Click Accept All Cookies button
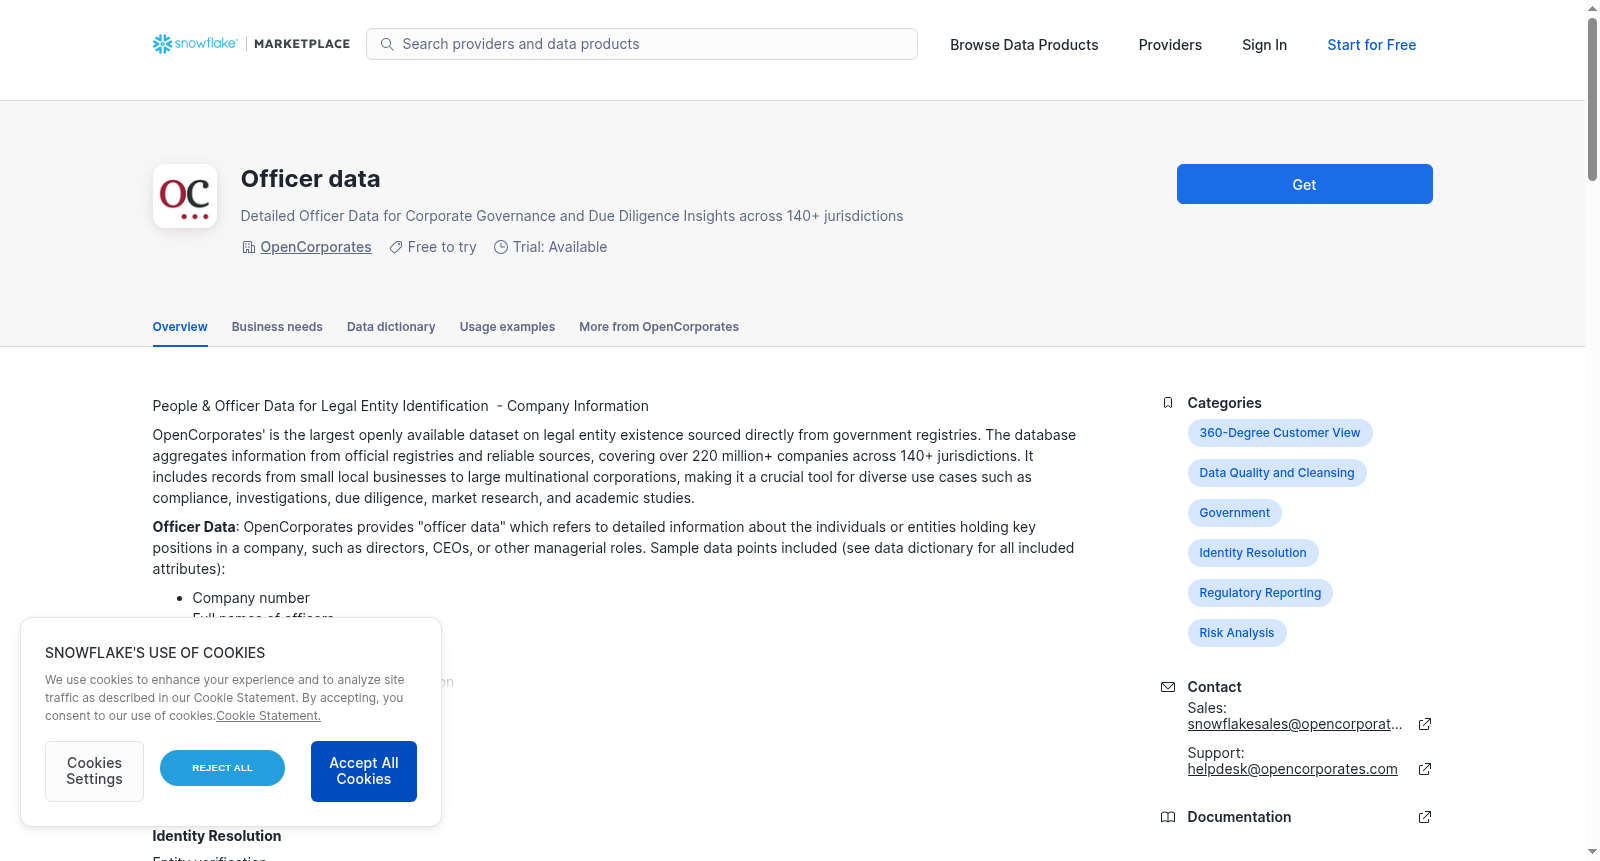 364,771
